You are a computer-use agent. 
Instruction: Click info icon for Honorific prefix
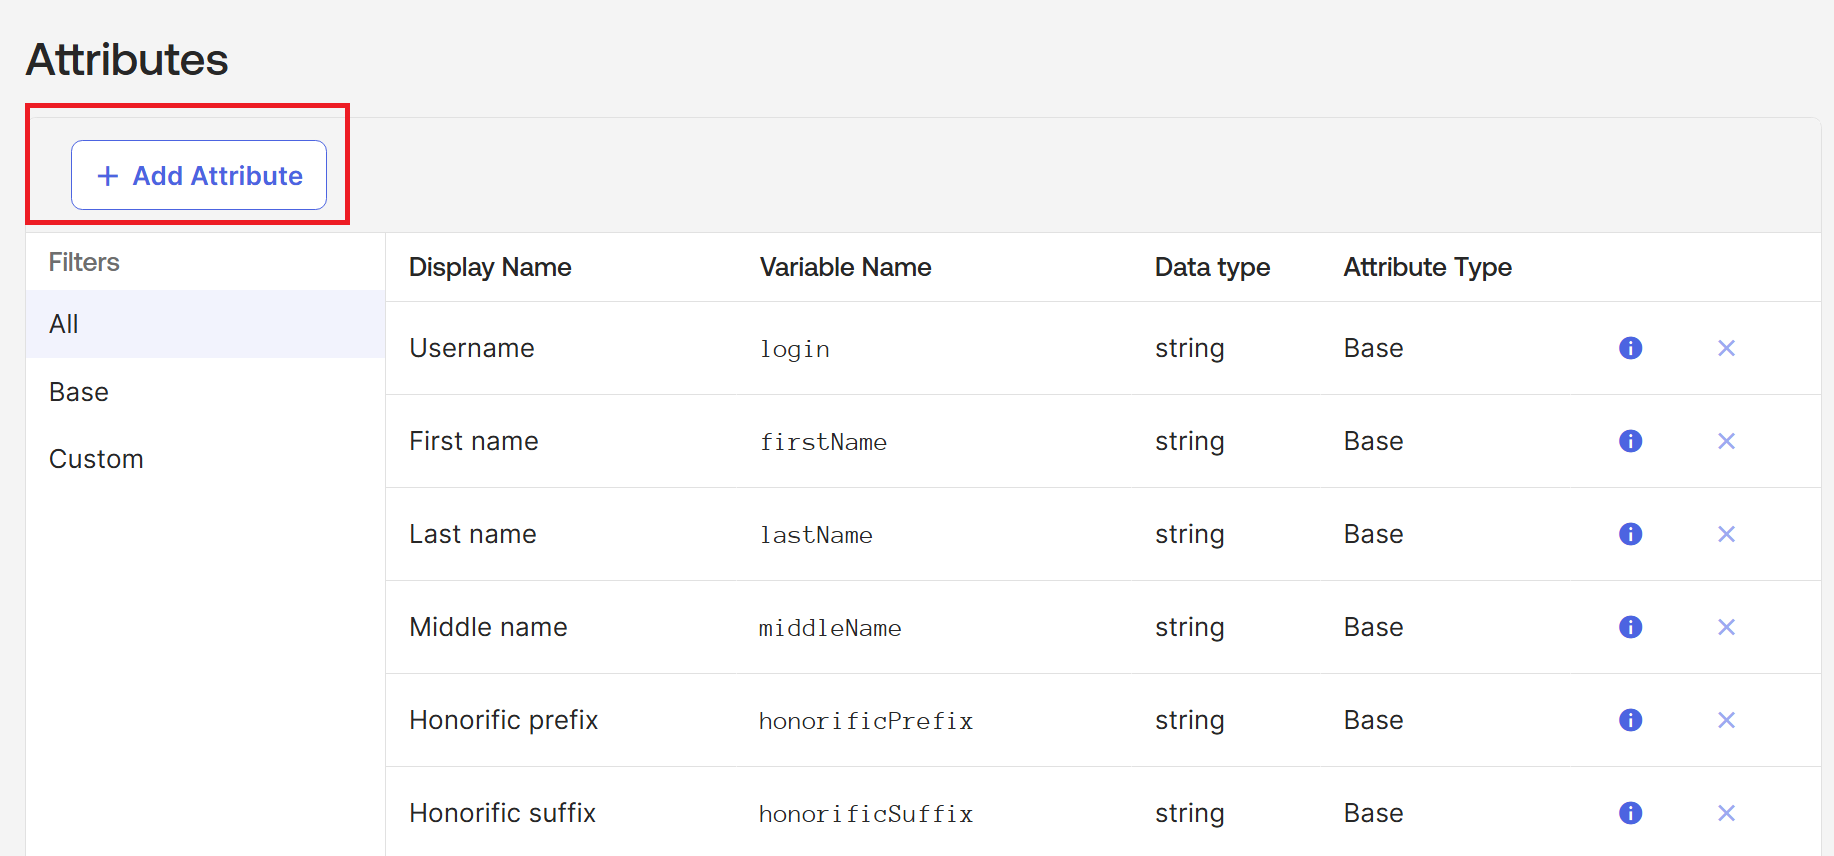1630,720
